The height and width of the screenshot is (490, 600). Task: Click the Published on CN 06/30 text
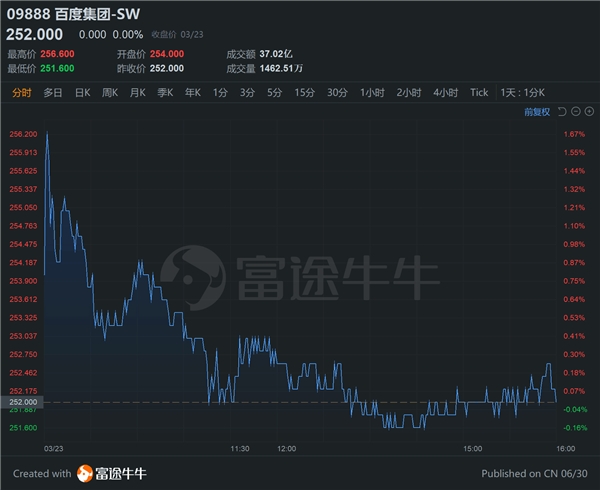tap(534, 474)
